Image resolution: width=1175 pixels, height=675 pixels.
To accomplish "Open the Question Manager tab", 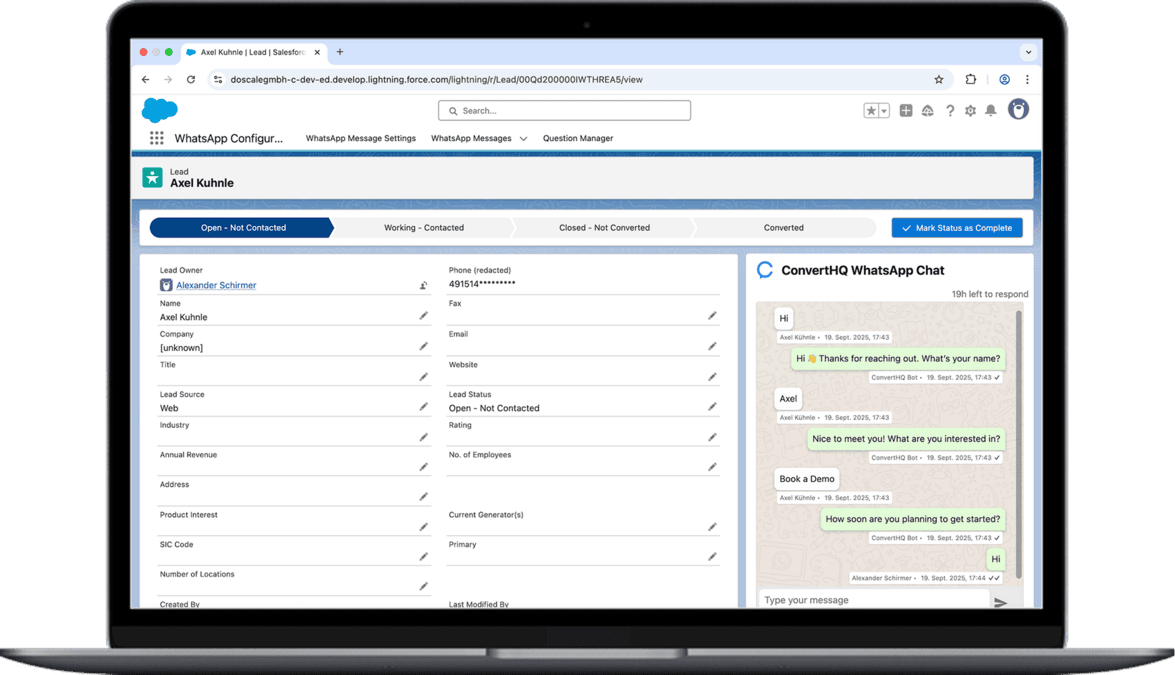I will tap(578, 139).
